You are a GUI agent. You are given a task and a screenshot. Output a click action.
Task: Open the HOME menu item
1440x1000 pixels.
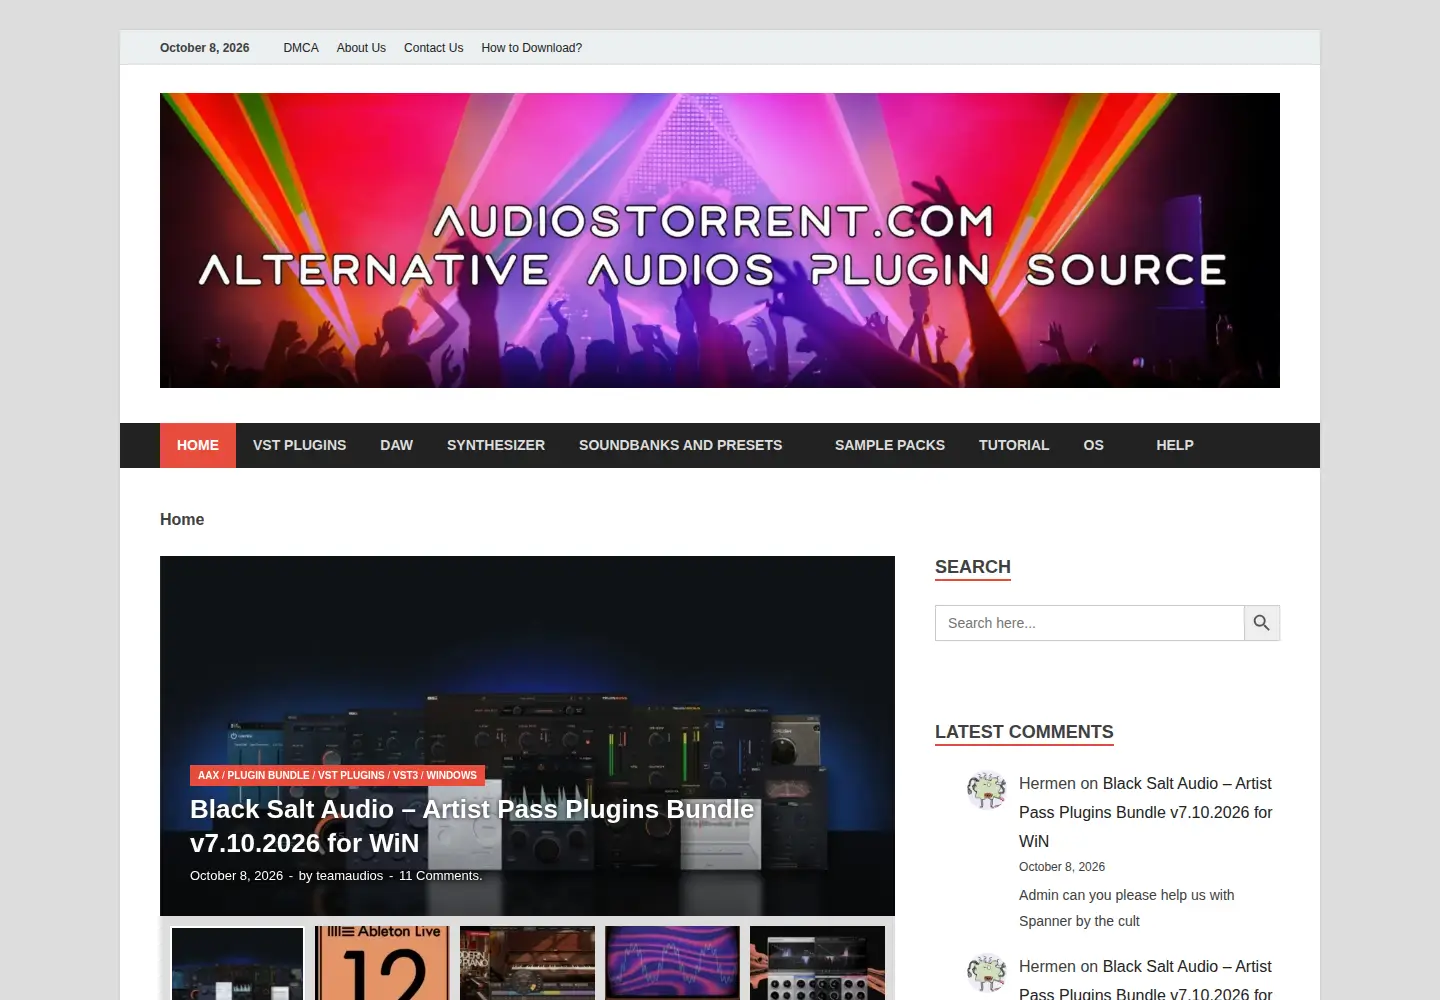click(198, 445)
